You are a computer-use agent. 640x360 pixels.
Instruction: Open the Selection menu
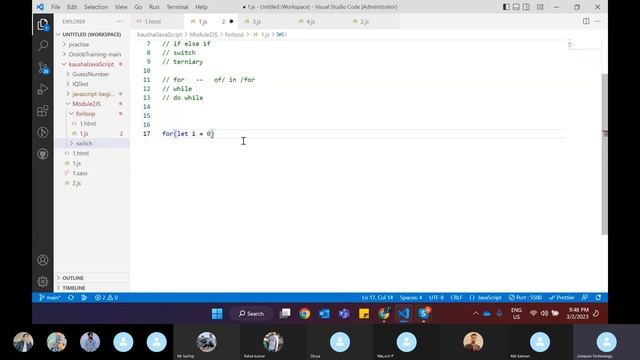click(96, 7)
